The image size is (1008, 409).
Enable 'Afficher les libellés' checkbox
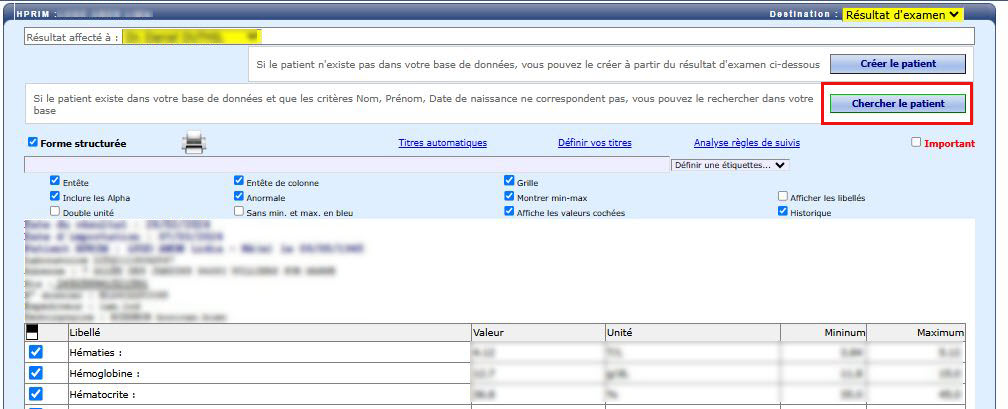(783, 197)
